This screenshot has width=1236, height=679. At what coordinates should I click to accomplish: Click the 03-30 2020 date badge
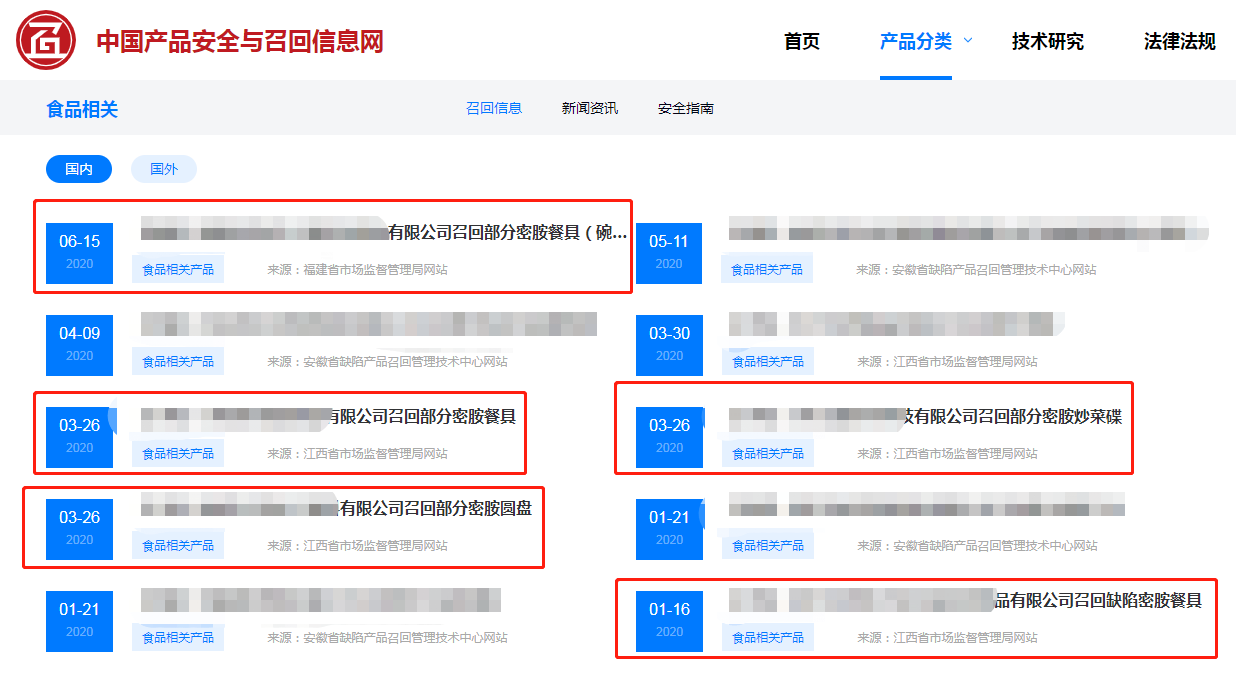(x=669, y=343)
